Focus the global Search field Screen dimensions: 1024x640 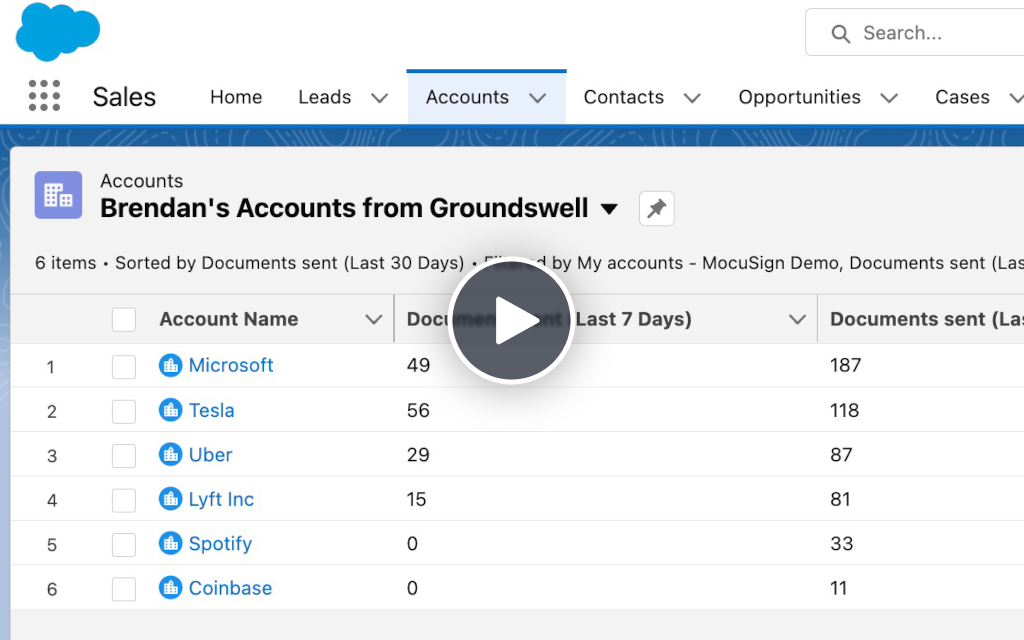(914, 33)
